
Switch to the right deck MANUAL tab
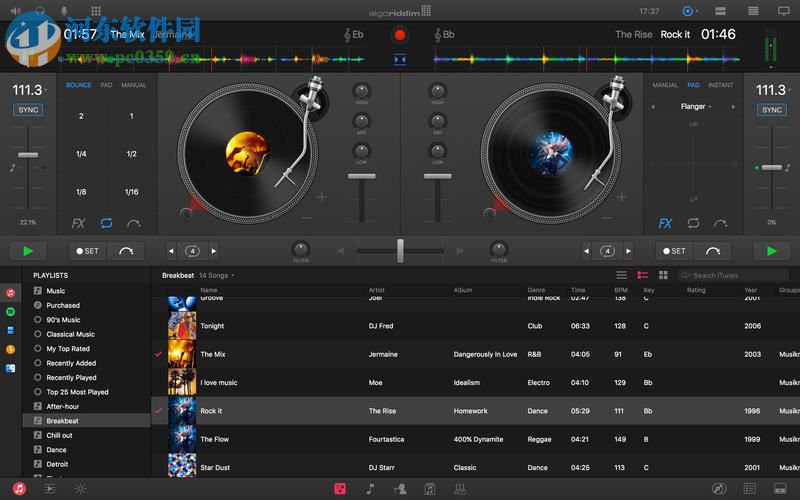coord(665,85)
